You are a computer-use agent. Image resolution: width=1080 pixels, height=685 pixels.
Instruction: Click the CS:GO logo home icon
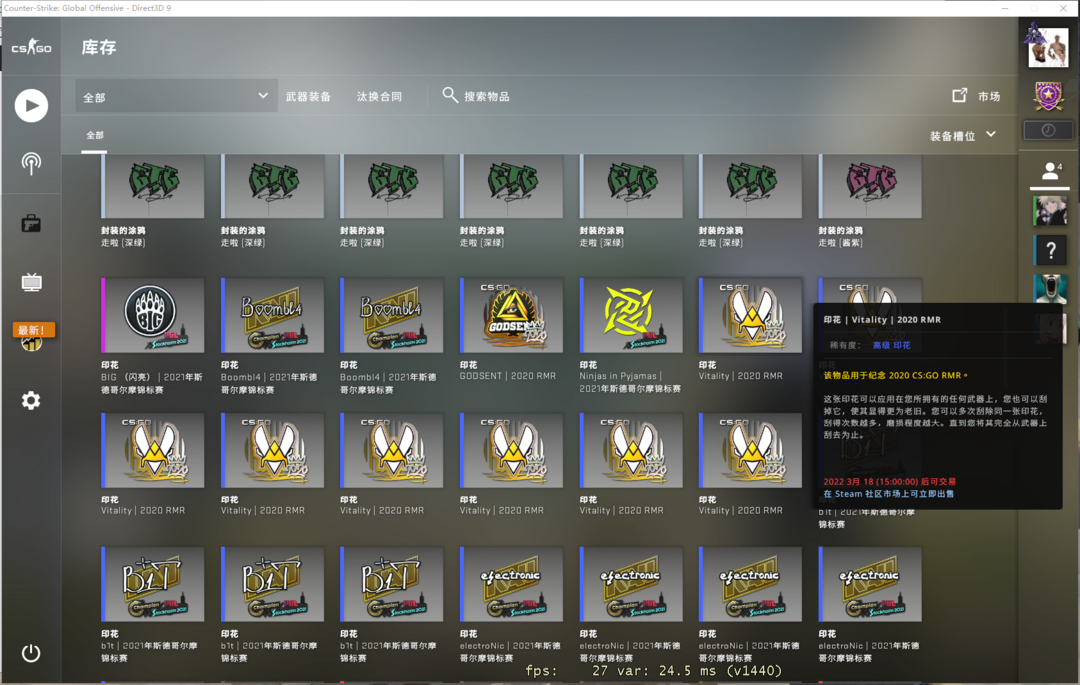click(x=31, y=48)
